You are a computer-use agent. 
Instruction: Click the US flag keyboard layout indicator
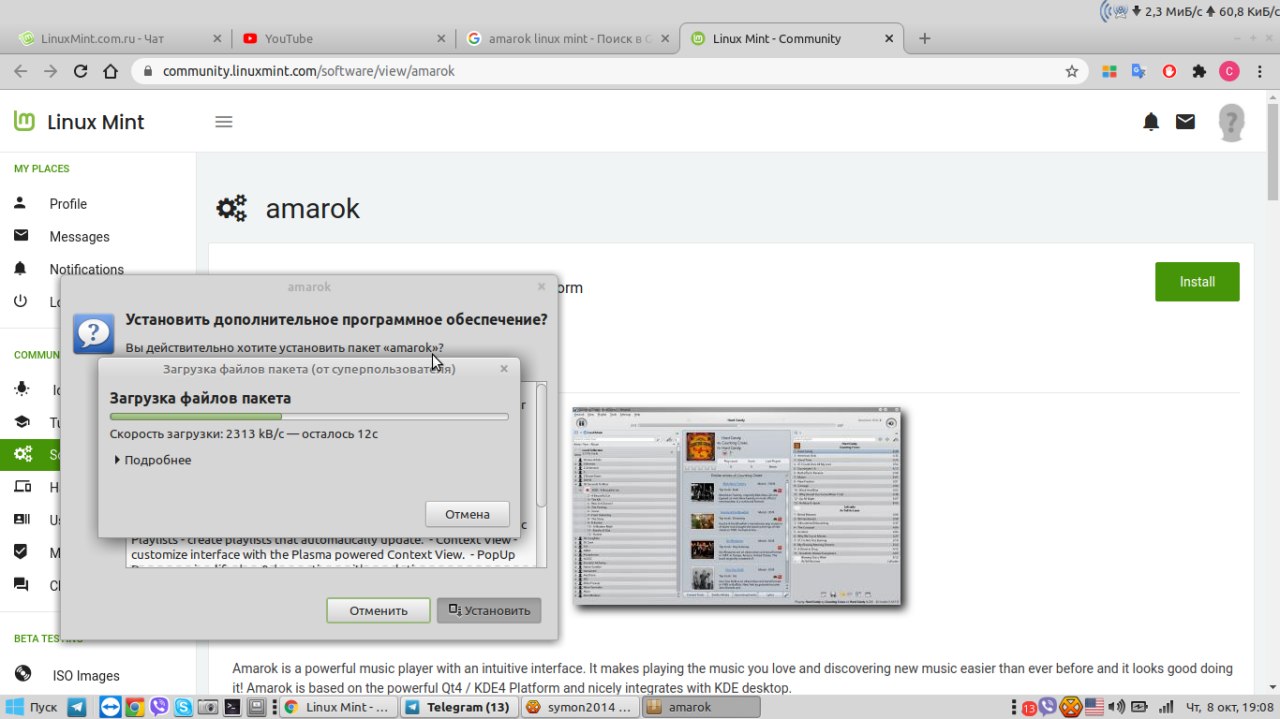(x=1094, y=707)
